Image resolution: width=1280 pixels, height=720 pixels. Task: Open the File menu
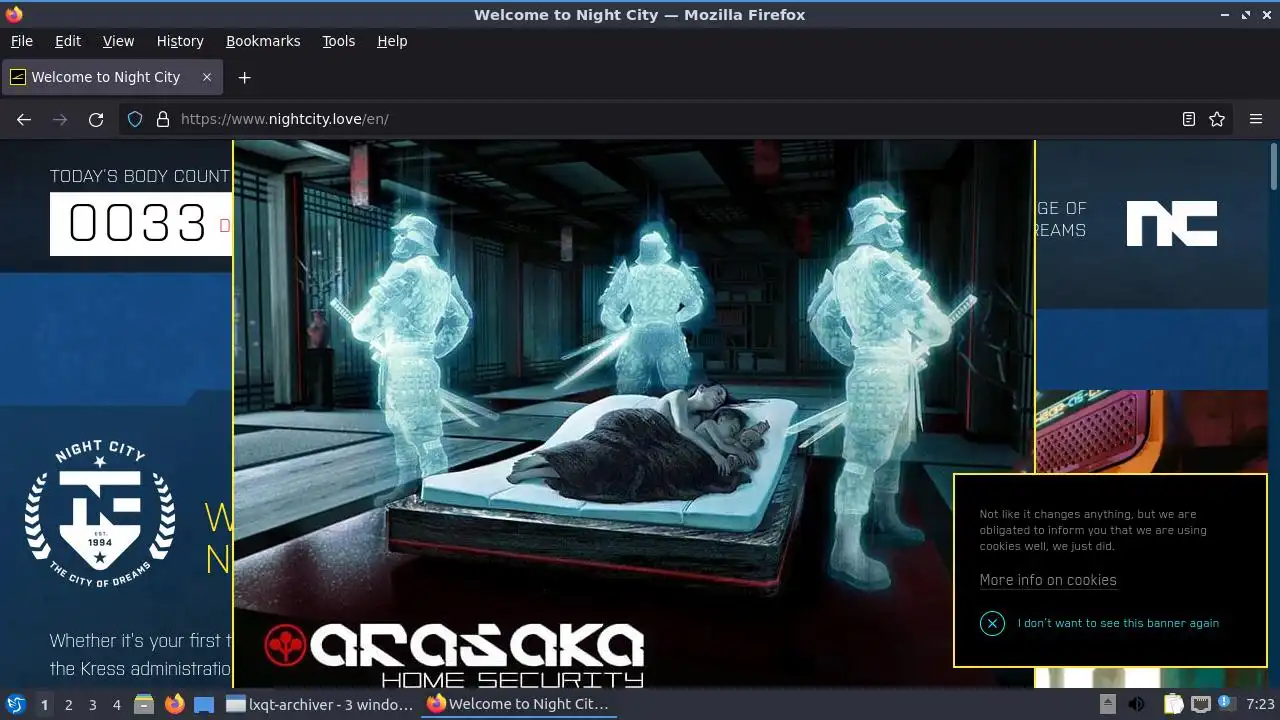point(21,41)
